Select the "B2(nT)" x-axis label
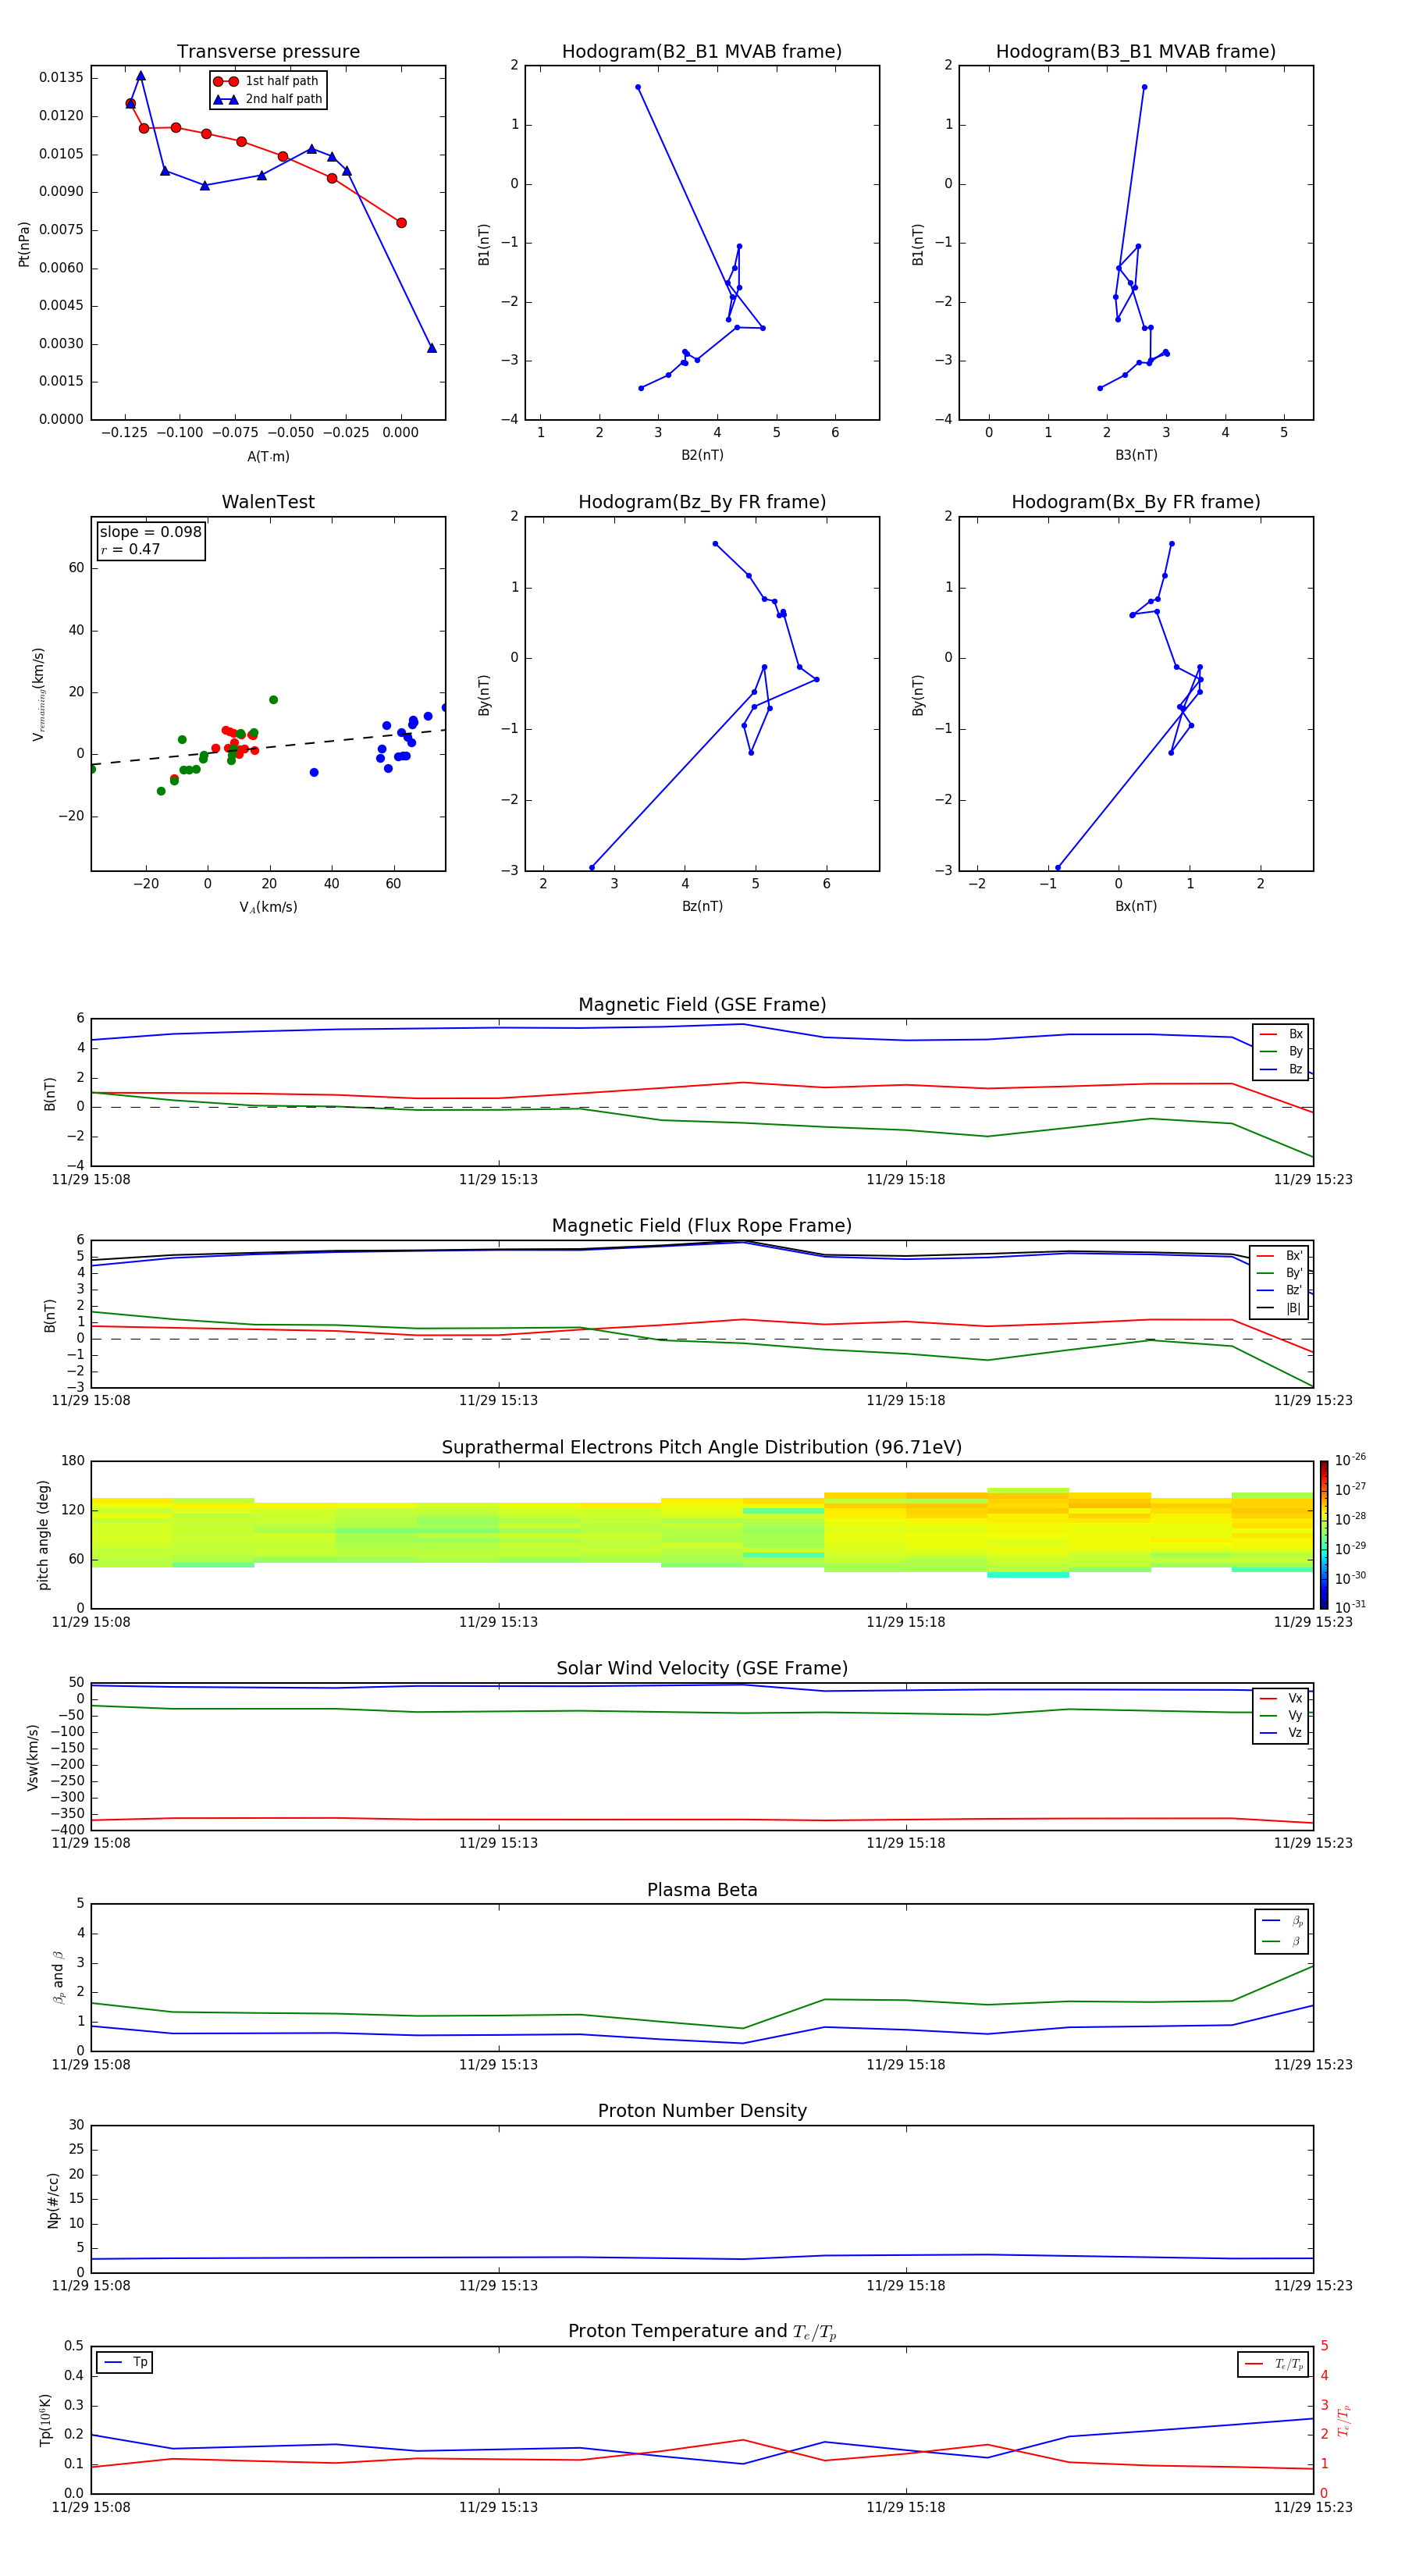Screen dimensions: 1405x2576 (702, 455)
